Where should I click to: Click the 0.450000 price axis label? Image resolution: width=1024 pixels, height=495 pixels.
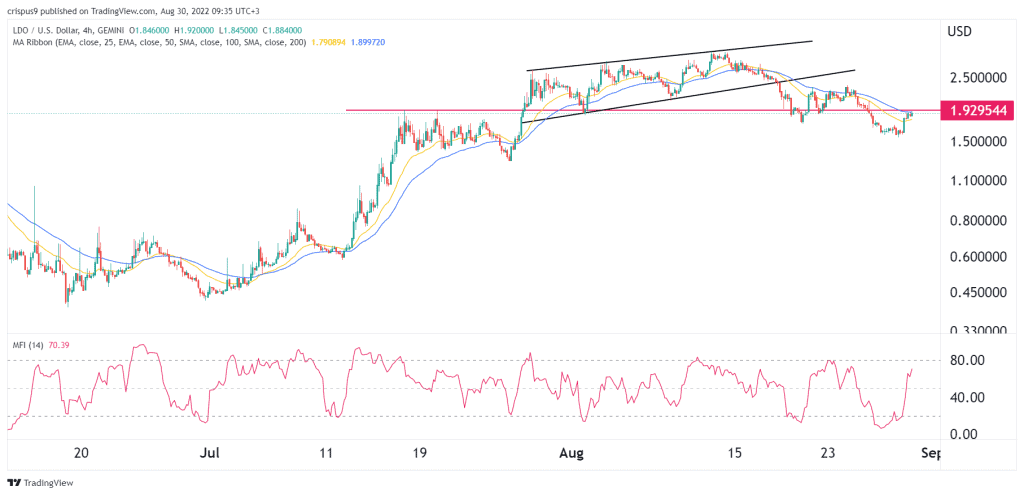click(x=976, y=294)
